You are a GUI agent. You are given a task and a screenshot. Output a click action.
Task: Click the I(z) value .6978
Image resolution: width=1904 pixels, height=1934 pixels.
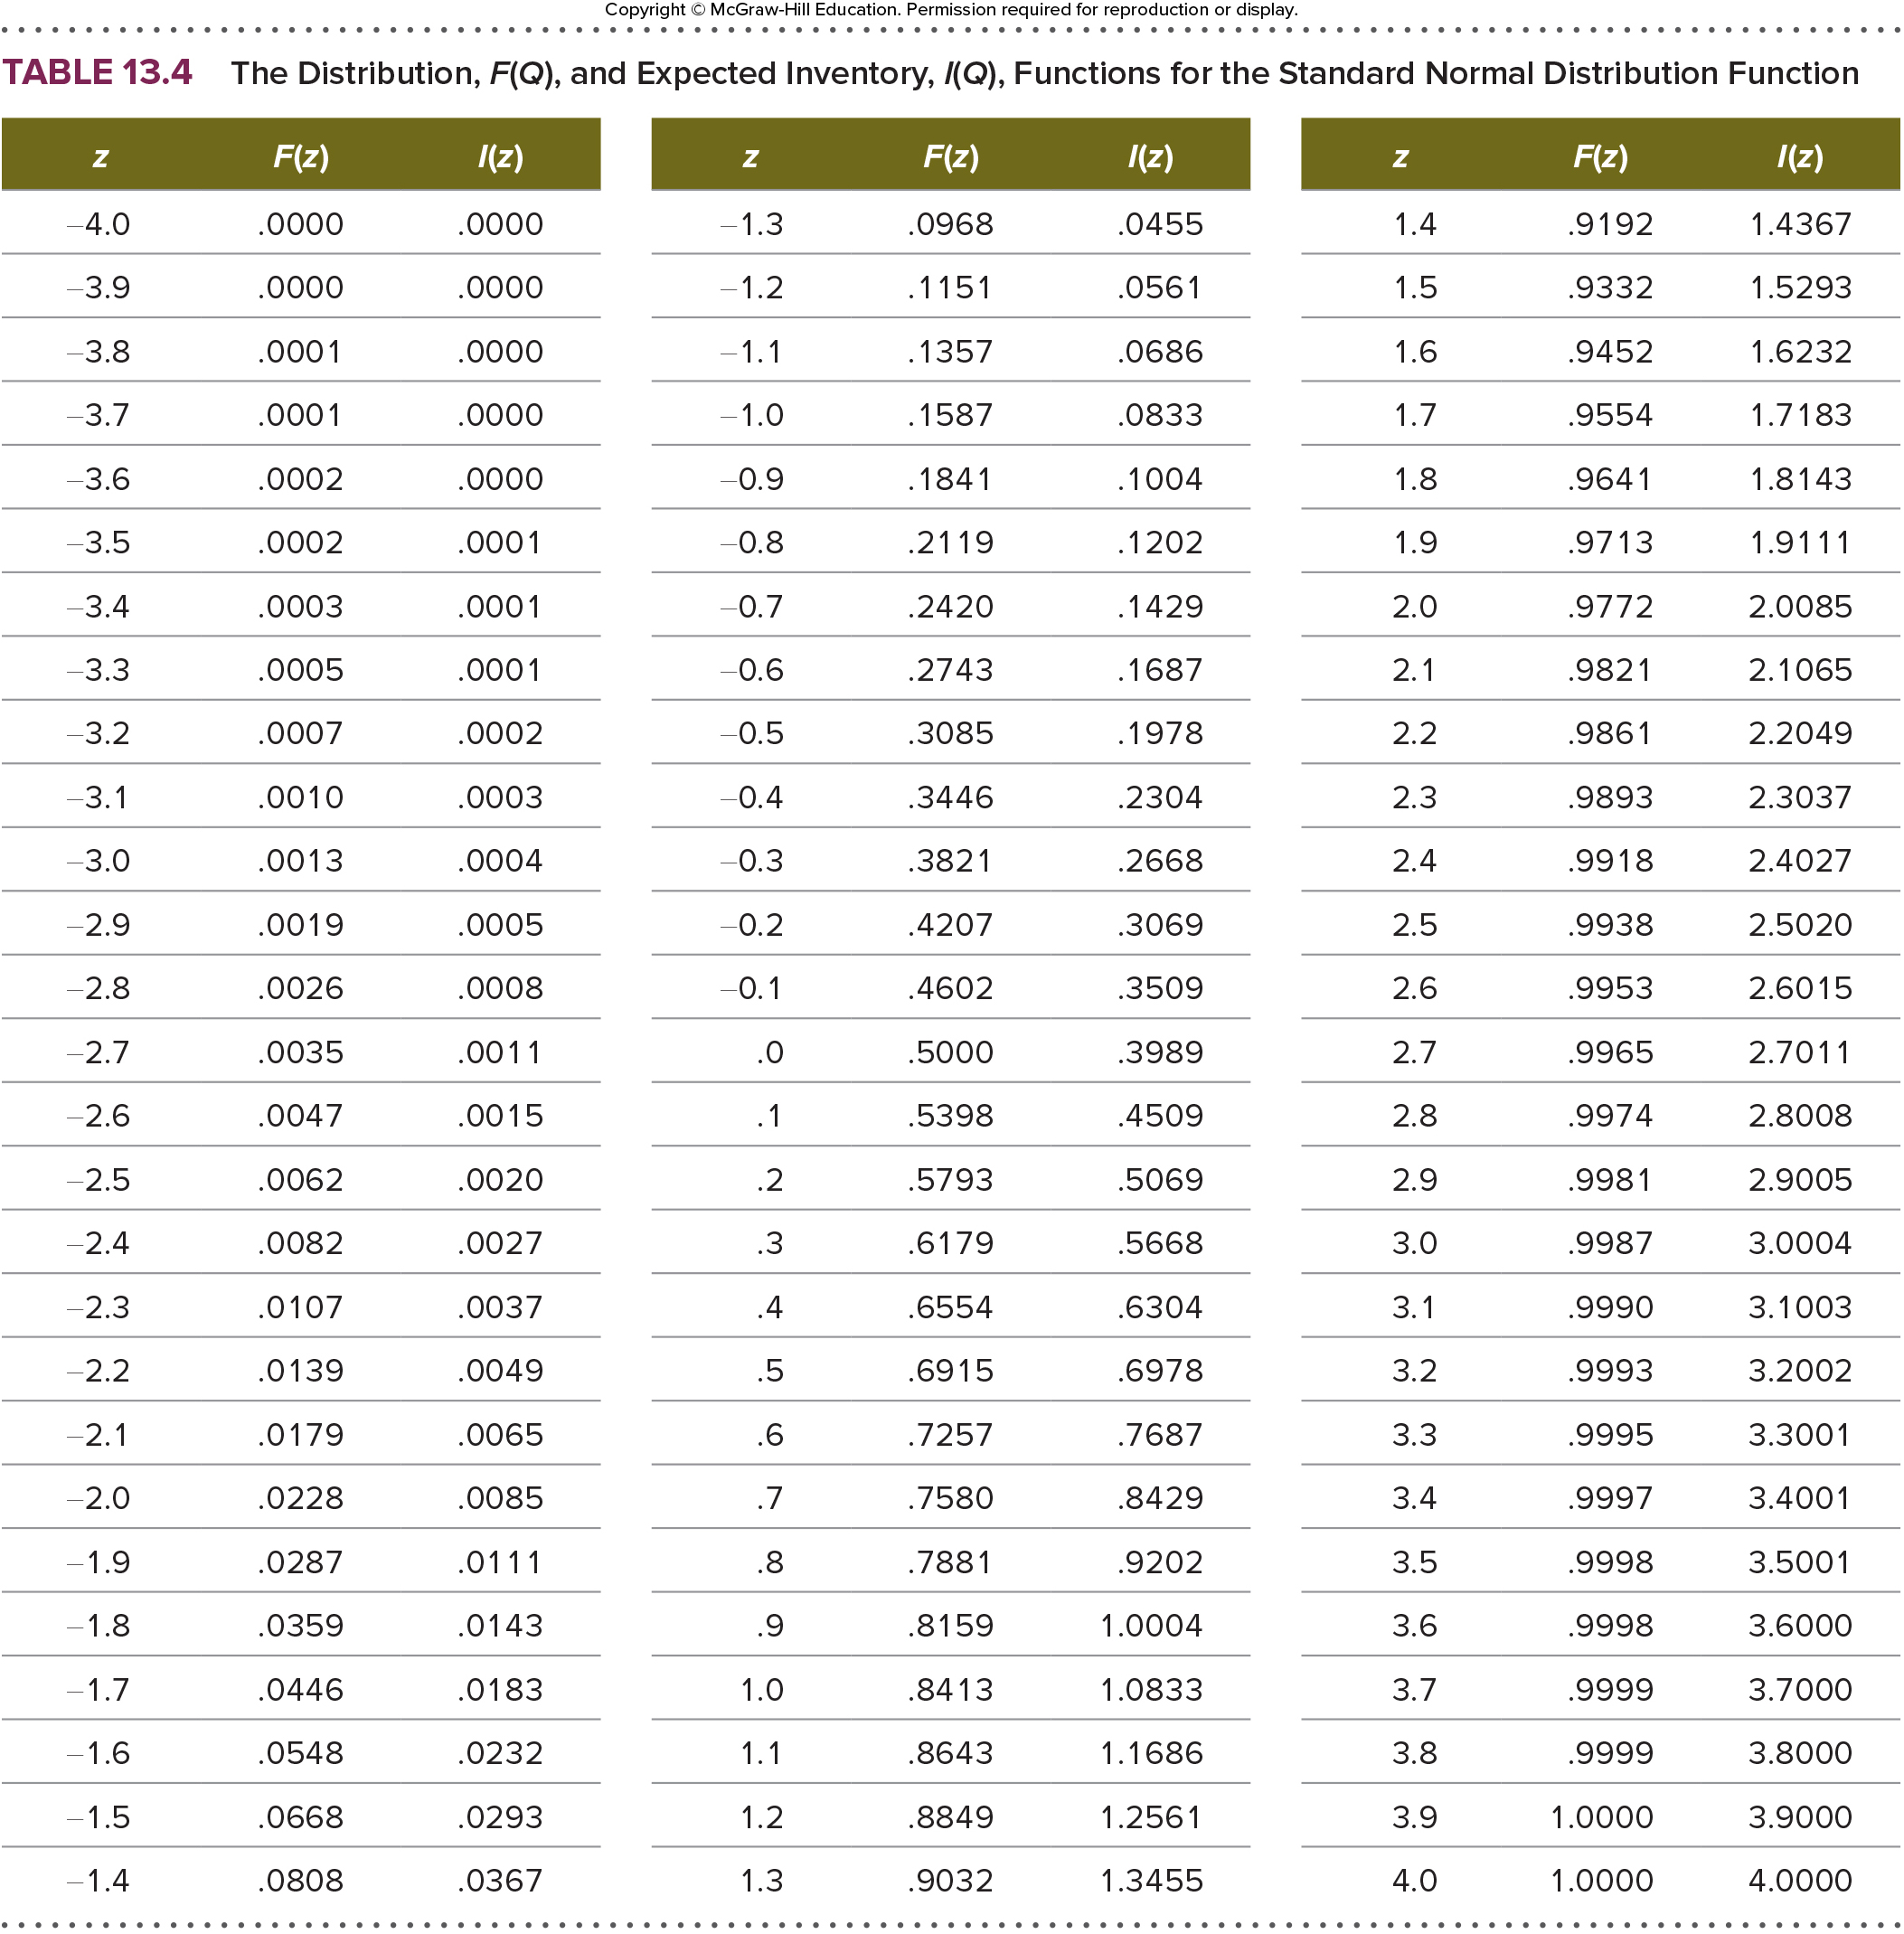pyautogui.click(x=1160, y=1371)
